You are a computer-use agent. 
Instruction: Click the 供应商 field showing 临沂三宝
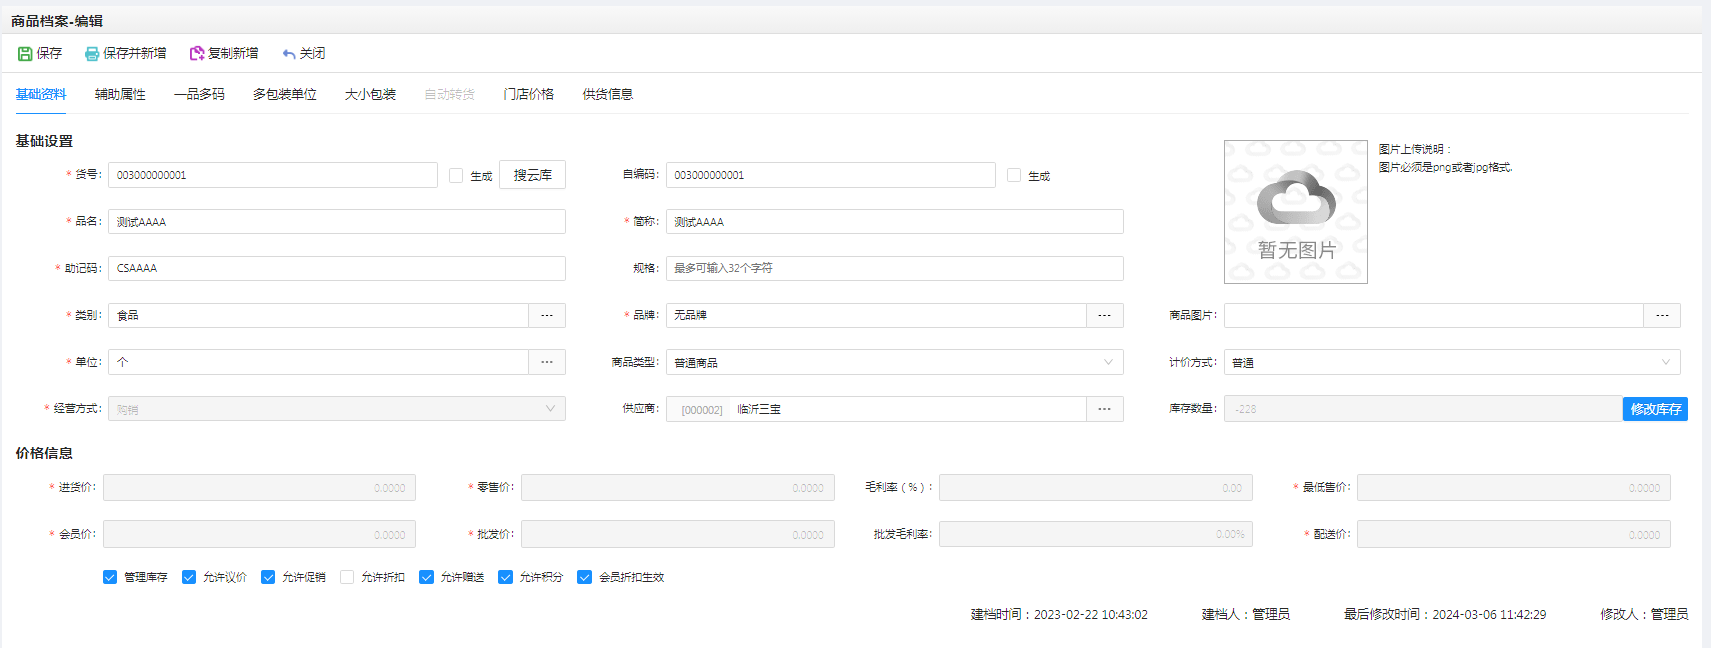876,409
